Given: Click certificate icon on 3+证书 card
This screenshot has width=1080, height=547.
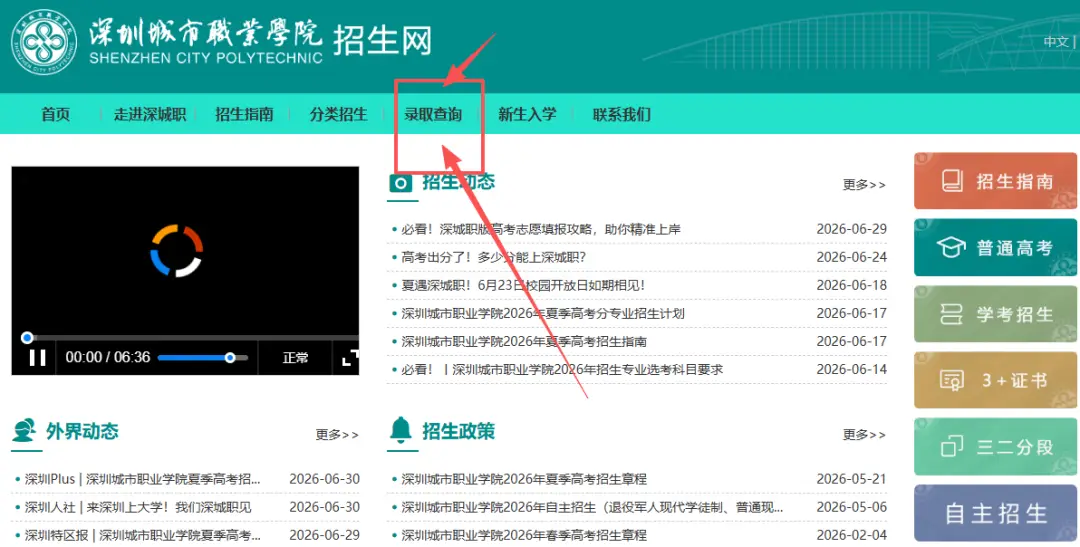Looking at the screenshot, I should pyautogui.click(x=952, y=380).
